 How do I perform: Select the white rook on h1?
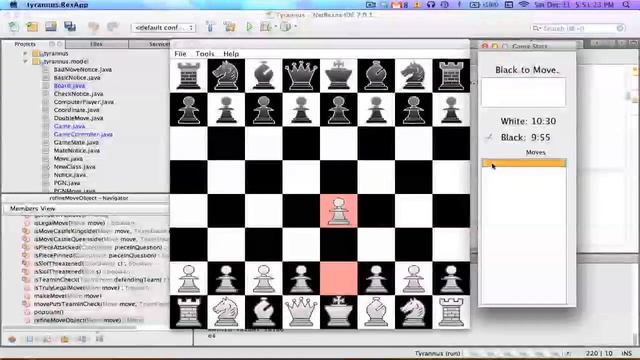[451, 312]
